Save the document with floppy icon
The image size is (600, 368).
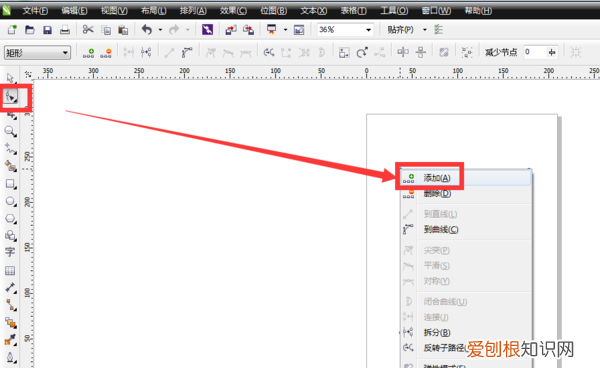click(x=47, y=29)
